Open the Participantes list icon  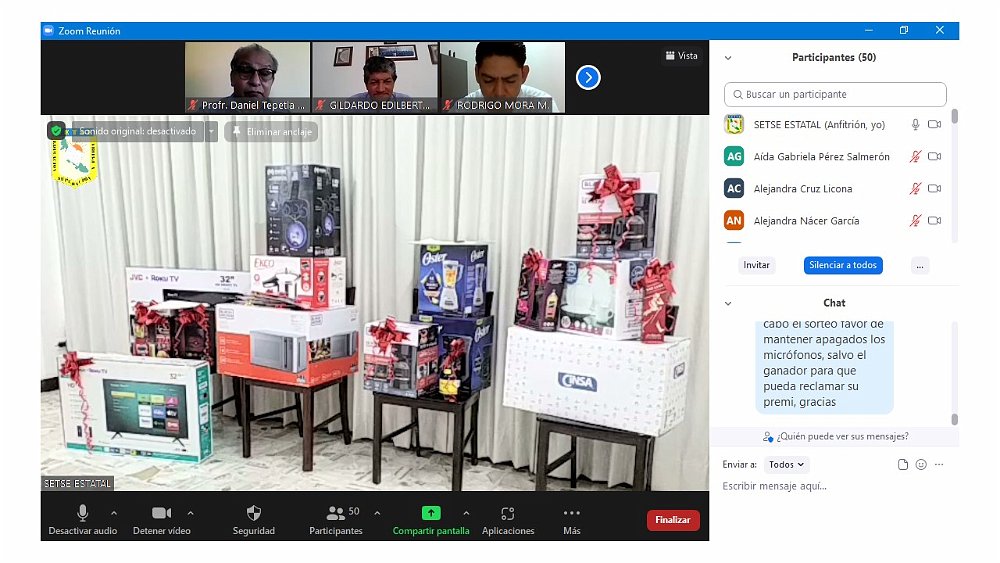(336, 513)
